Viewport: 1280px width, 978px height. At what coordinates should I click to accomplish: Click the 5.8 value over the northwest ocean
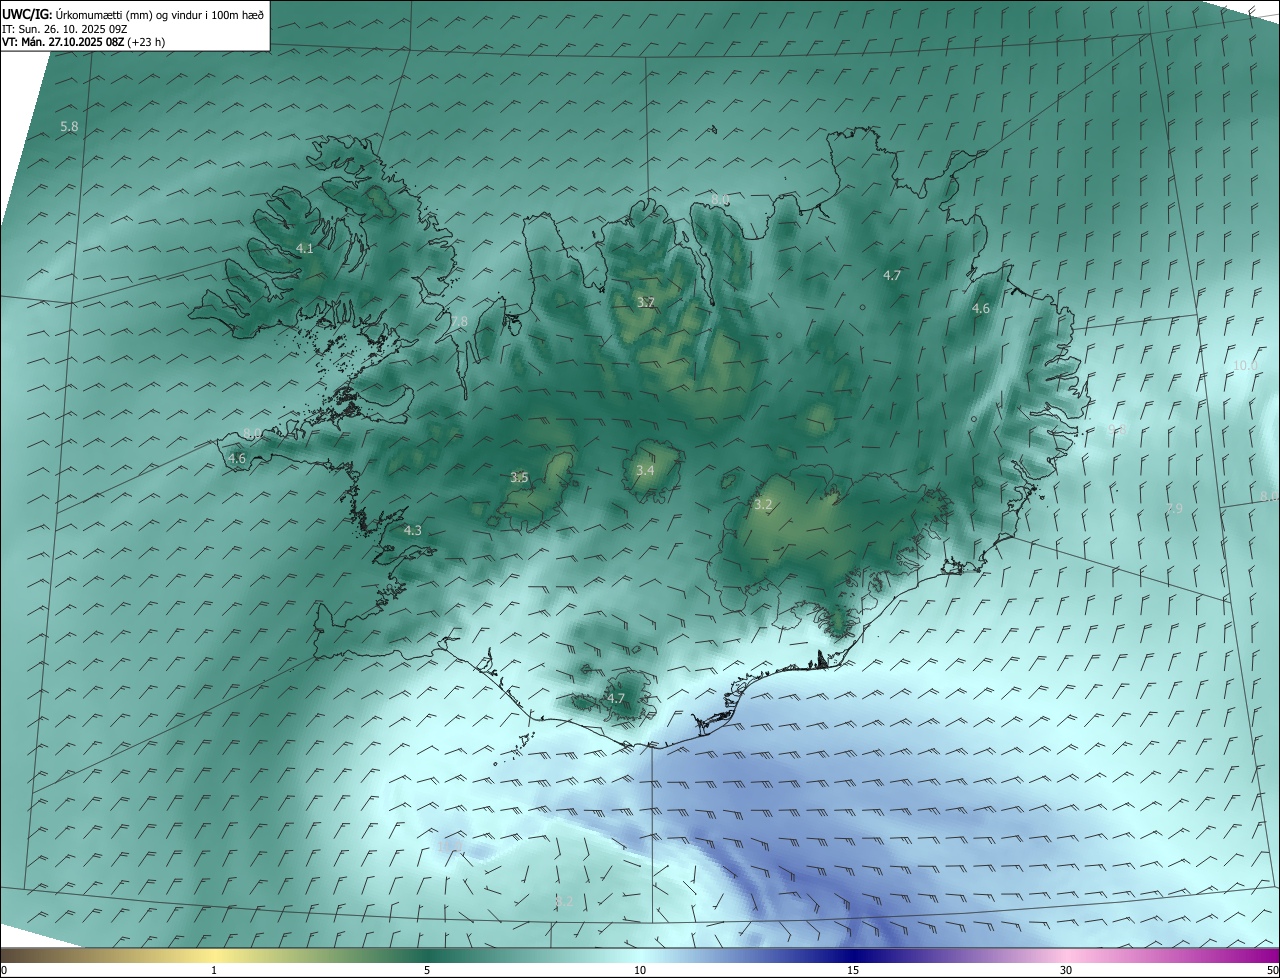[69, 127]
